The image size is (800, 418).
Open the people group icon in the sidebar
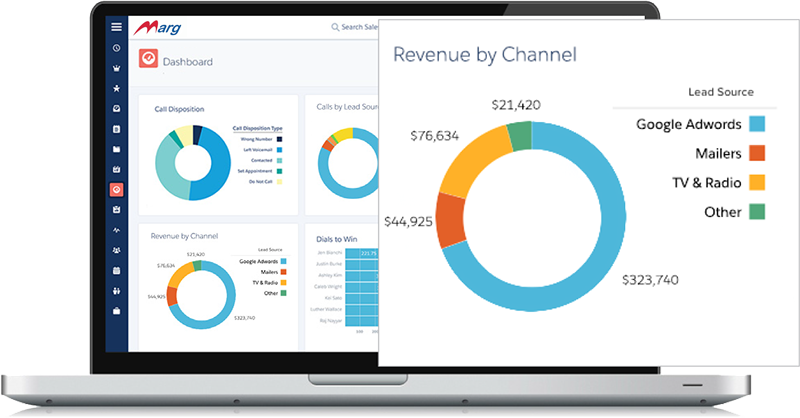[x=117, y=250]
